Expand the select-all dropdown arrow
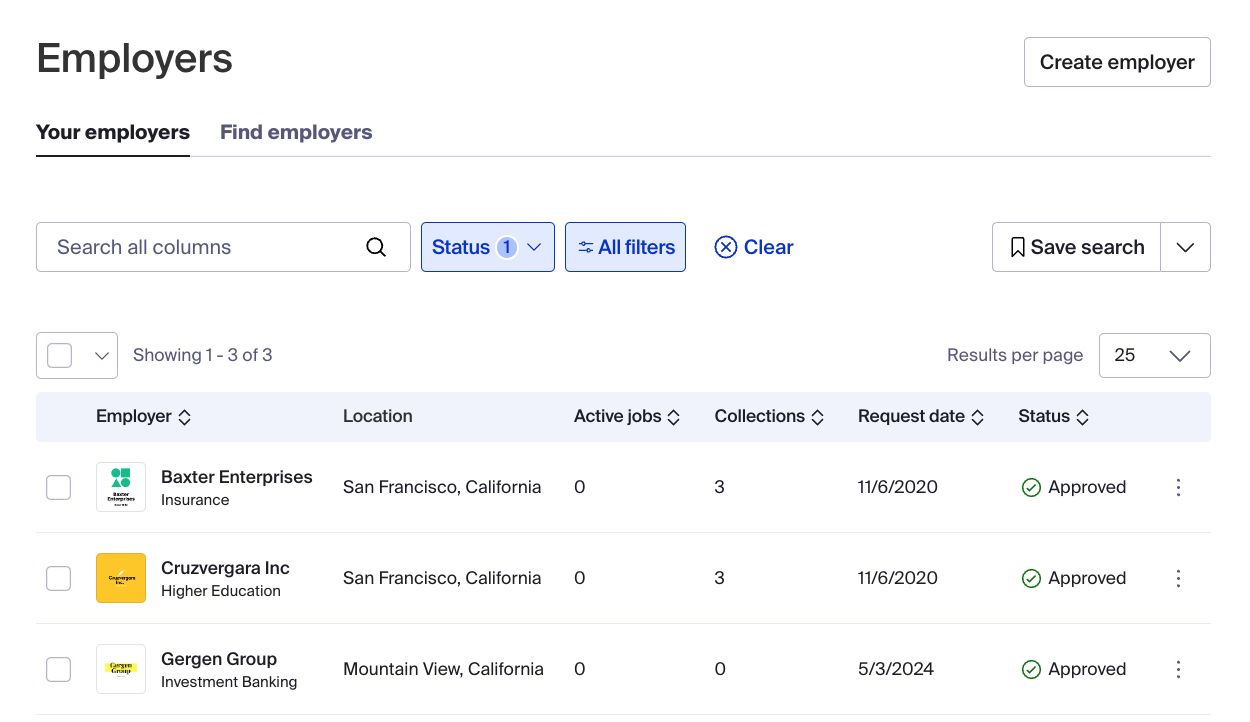 click(x=100, y=355)
